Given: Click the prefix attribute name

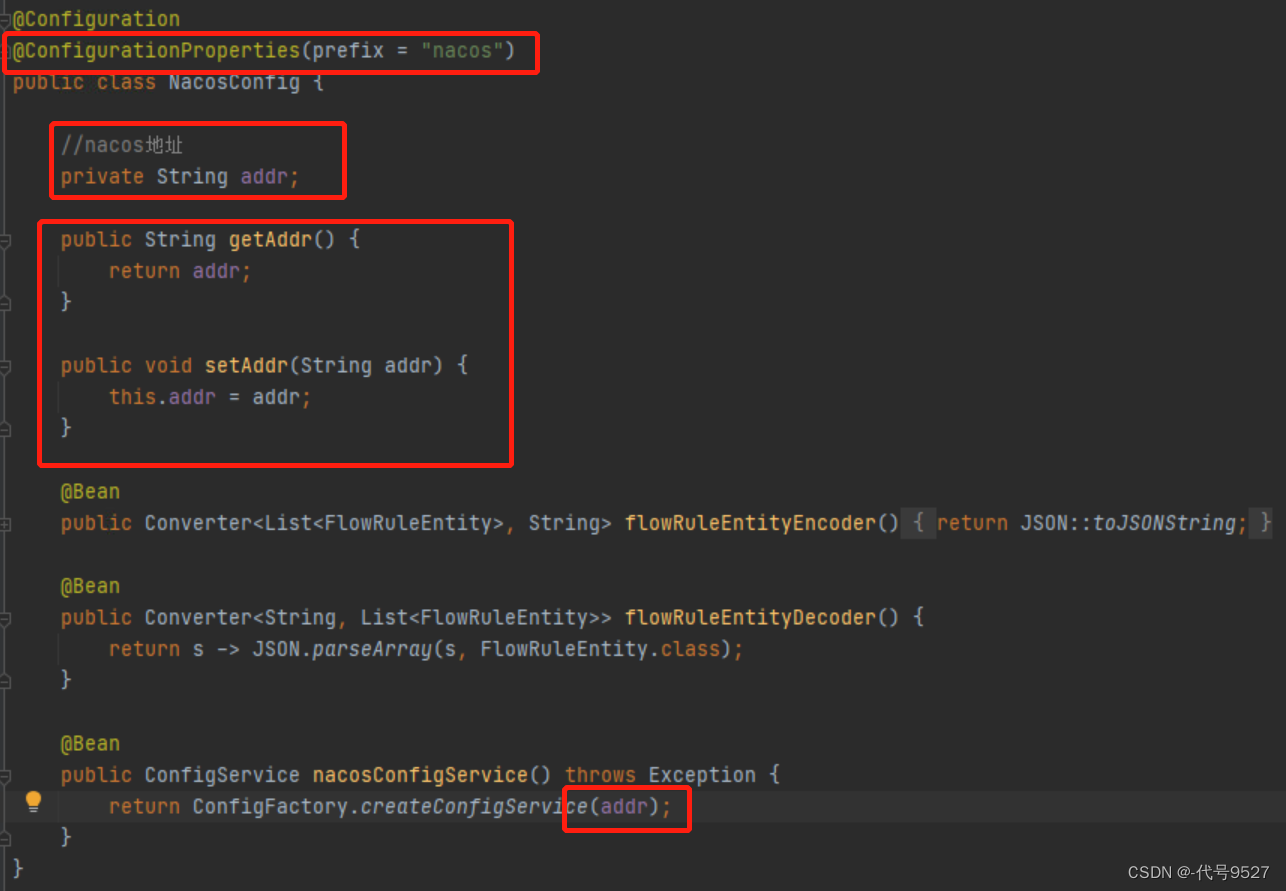Looking at the screenshot, I should [x=348, y=50].
